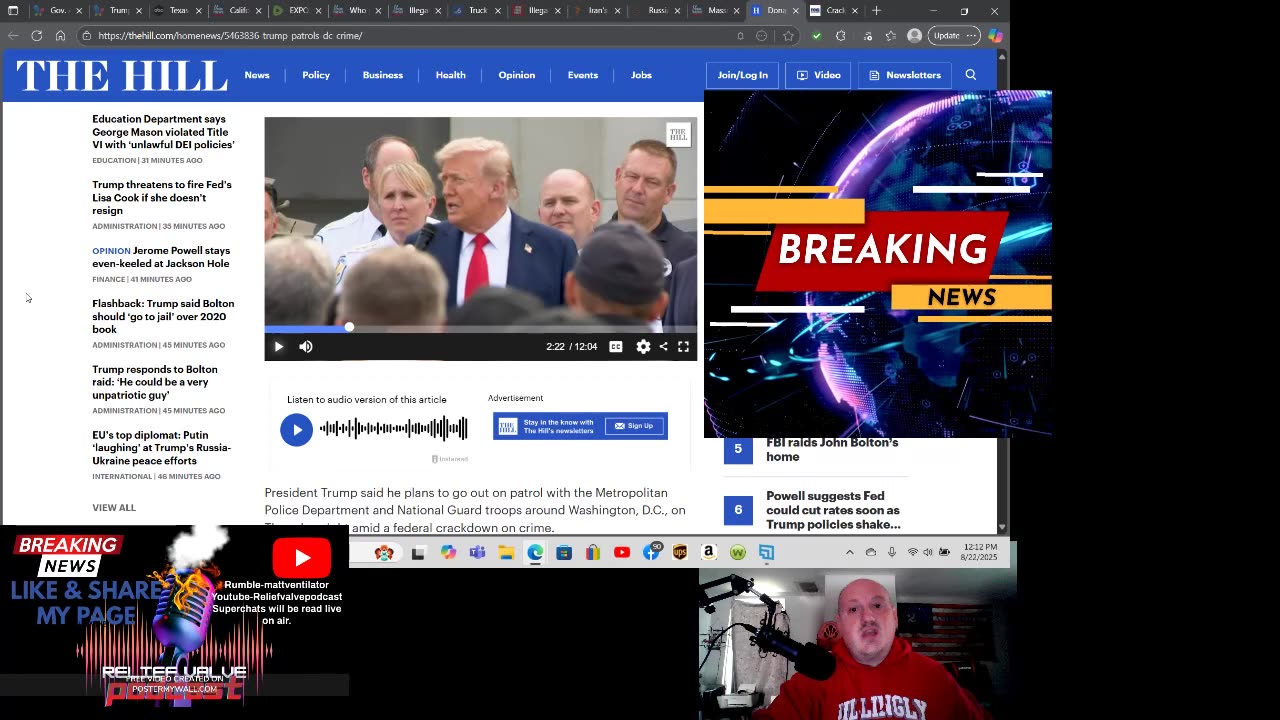The height and width of the screenshot is (720, 1280).
Task: Open Copilot from the taskbar
Action: pos(448,553)
